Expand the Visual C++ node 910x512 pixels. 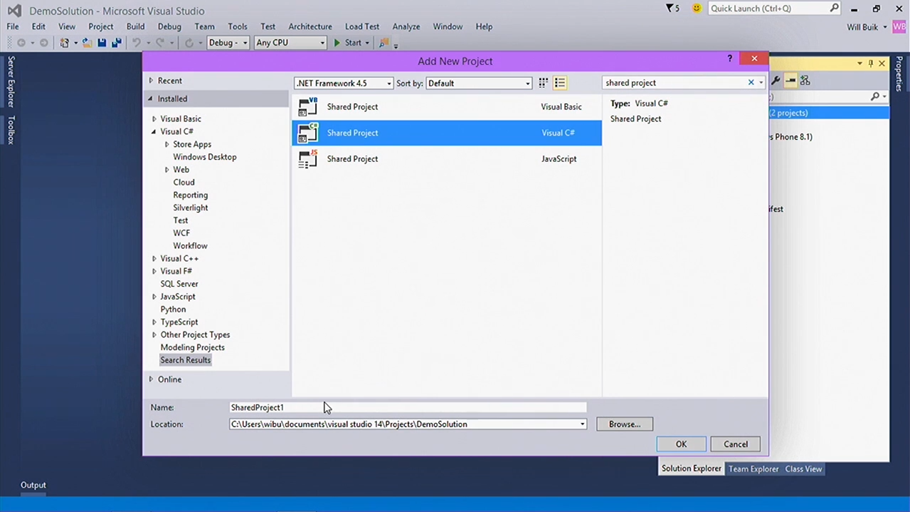(154, 258)
